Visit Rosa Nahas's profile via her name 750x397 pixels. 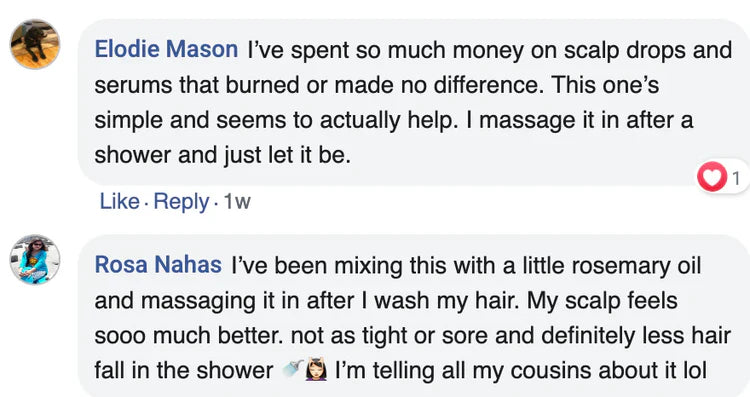(158, 265)
